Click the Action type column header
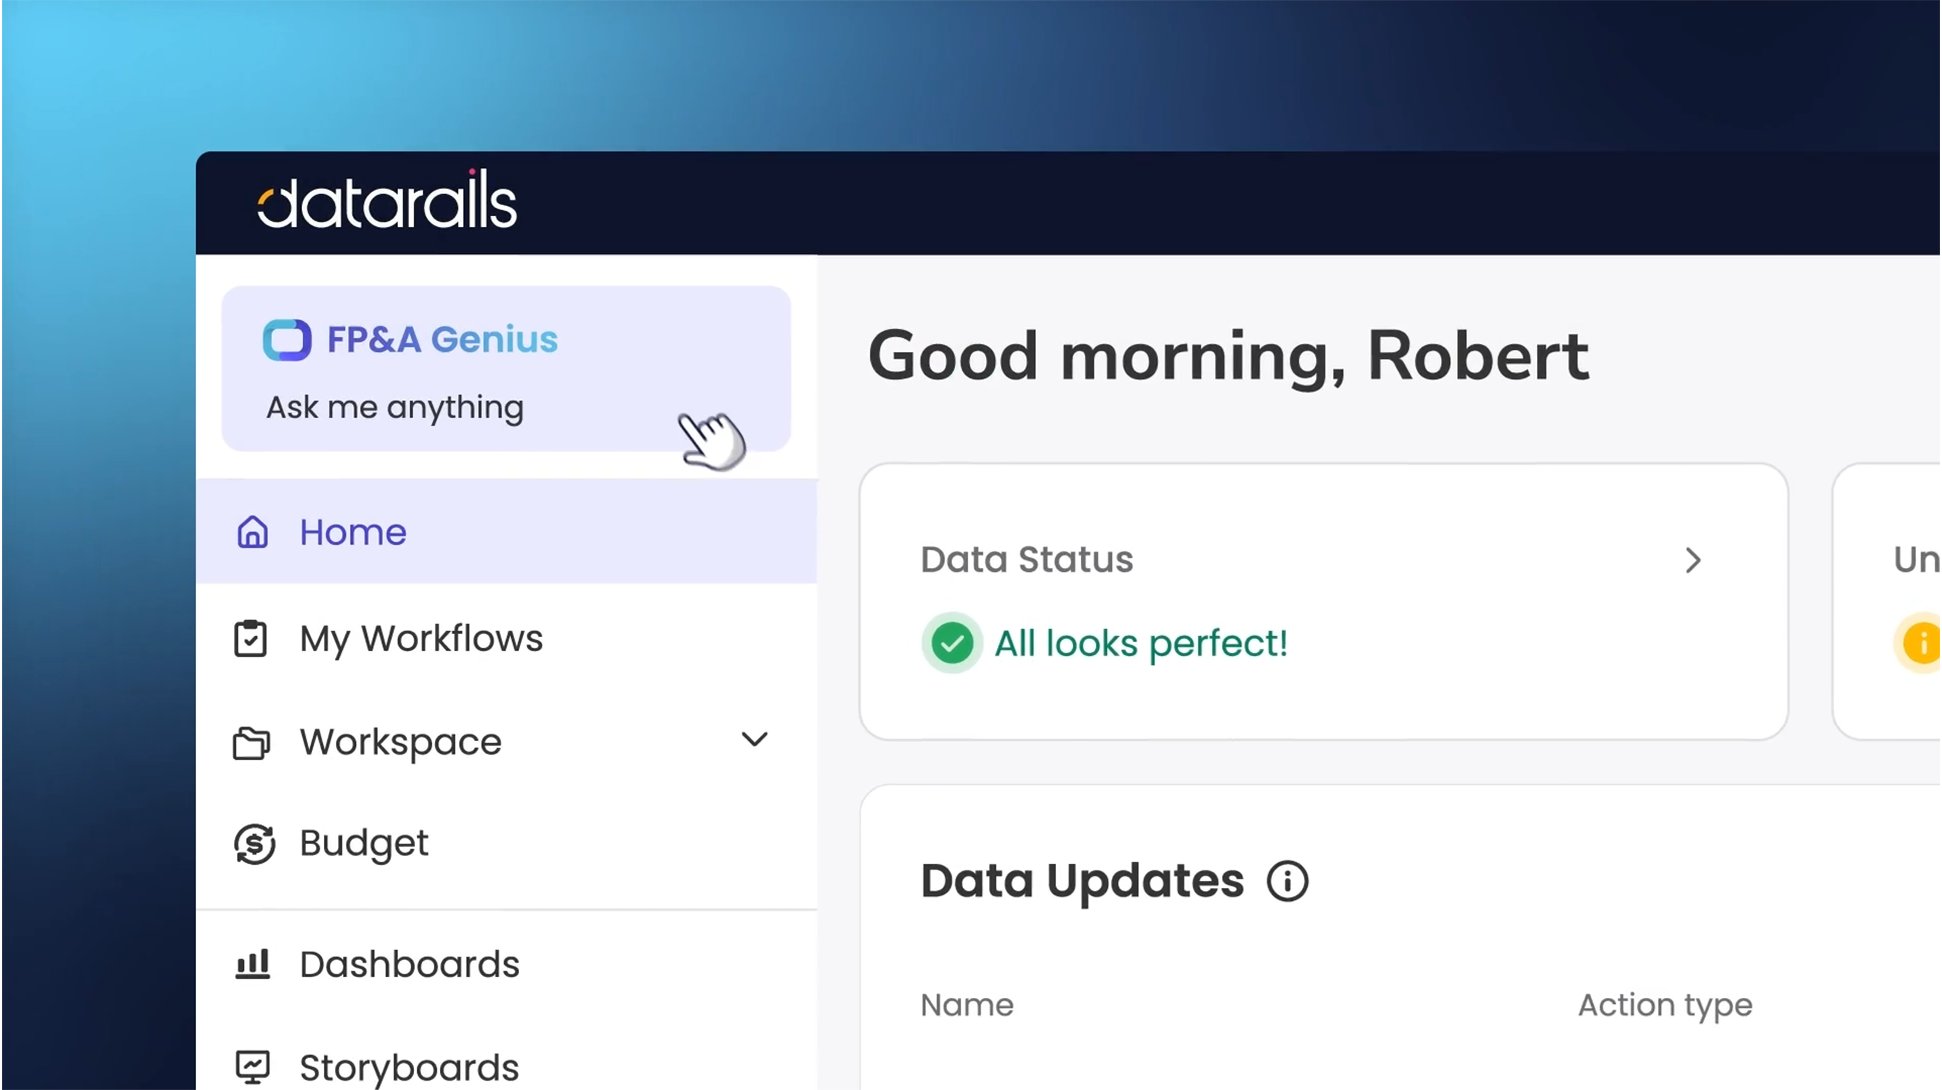The width and height of the screenshot is (1942, 1090). (1665, 1005)
